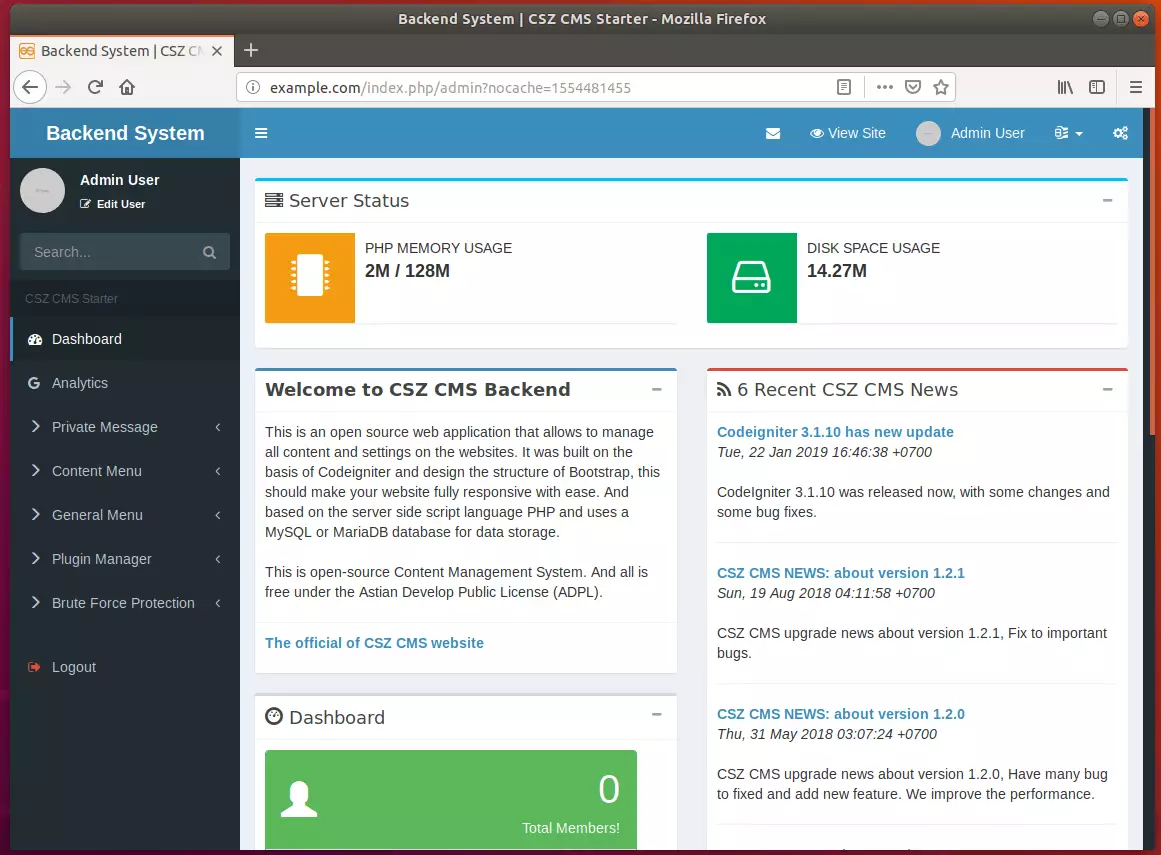This screenshot has height=855, width=1161.
Task: Open page actions three-dots menu
Action: click(x=884, y=87)
